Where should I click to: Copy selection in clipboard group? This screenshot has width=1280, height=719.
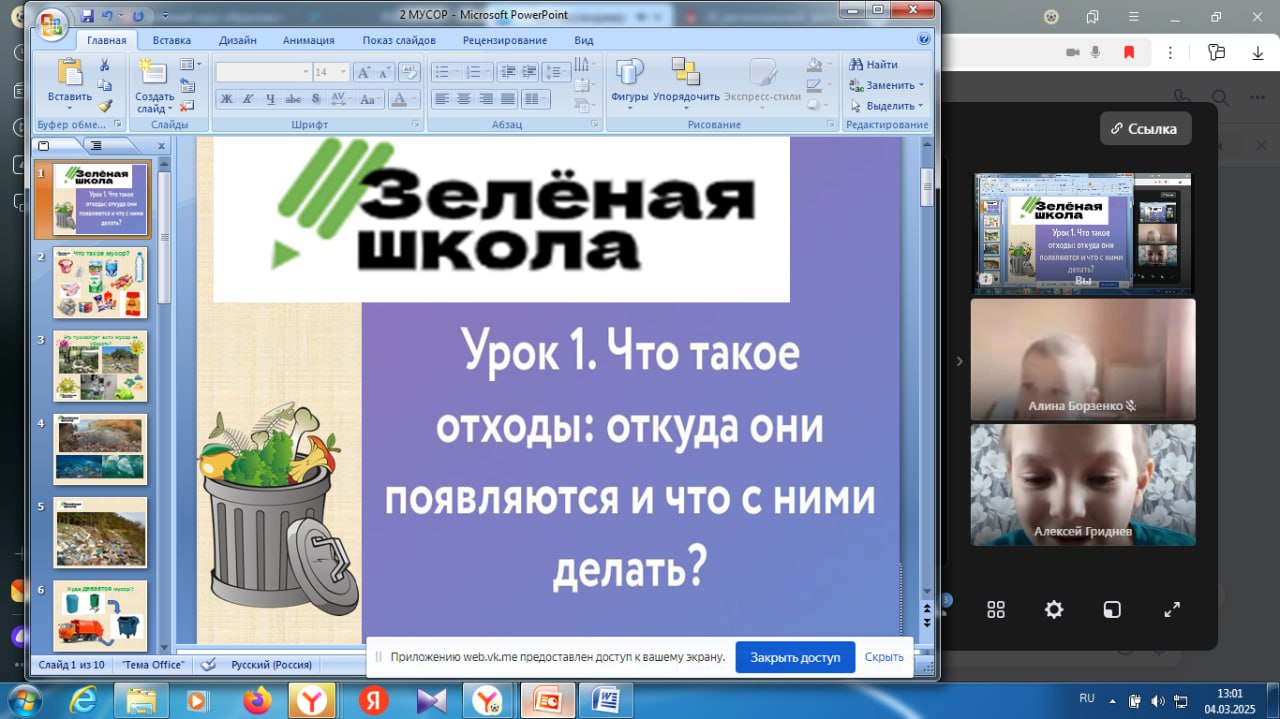click(x=104, y=85)
